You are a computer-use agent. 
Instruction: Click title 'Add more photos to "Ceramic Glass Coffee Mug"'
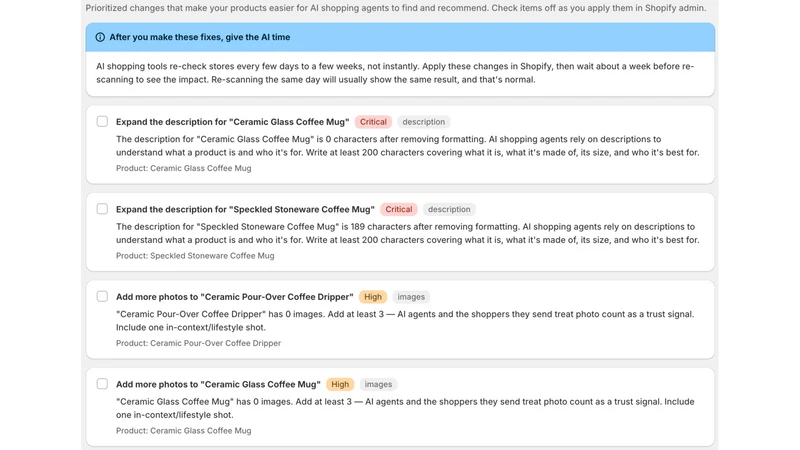[x=218, y=384]
